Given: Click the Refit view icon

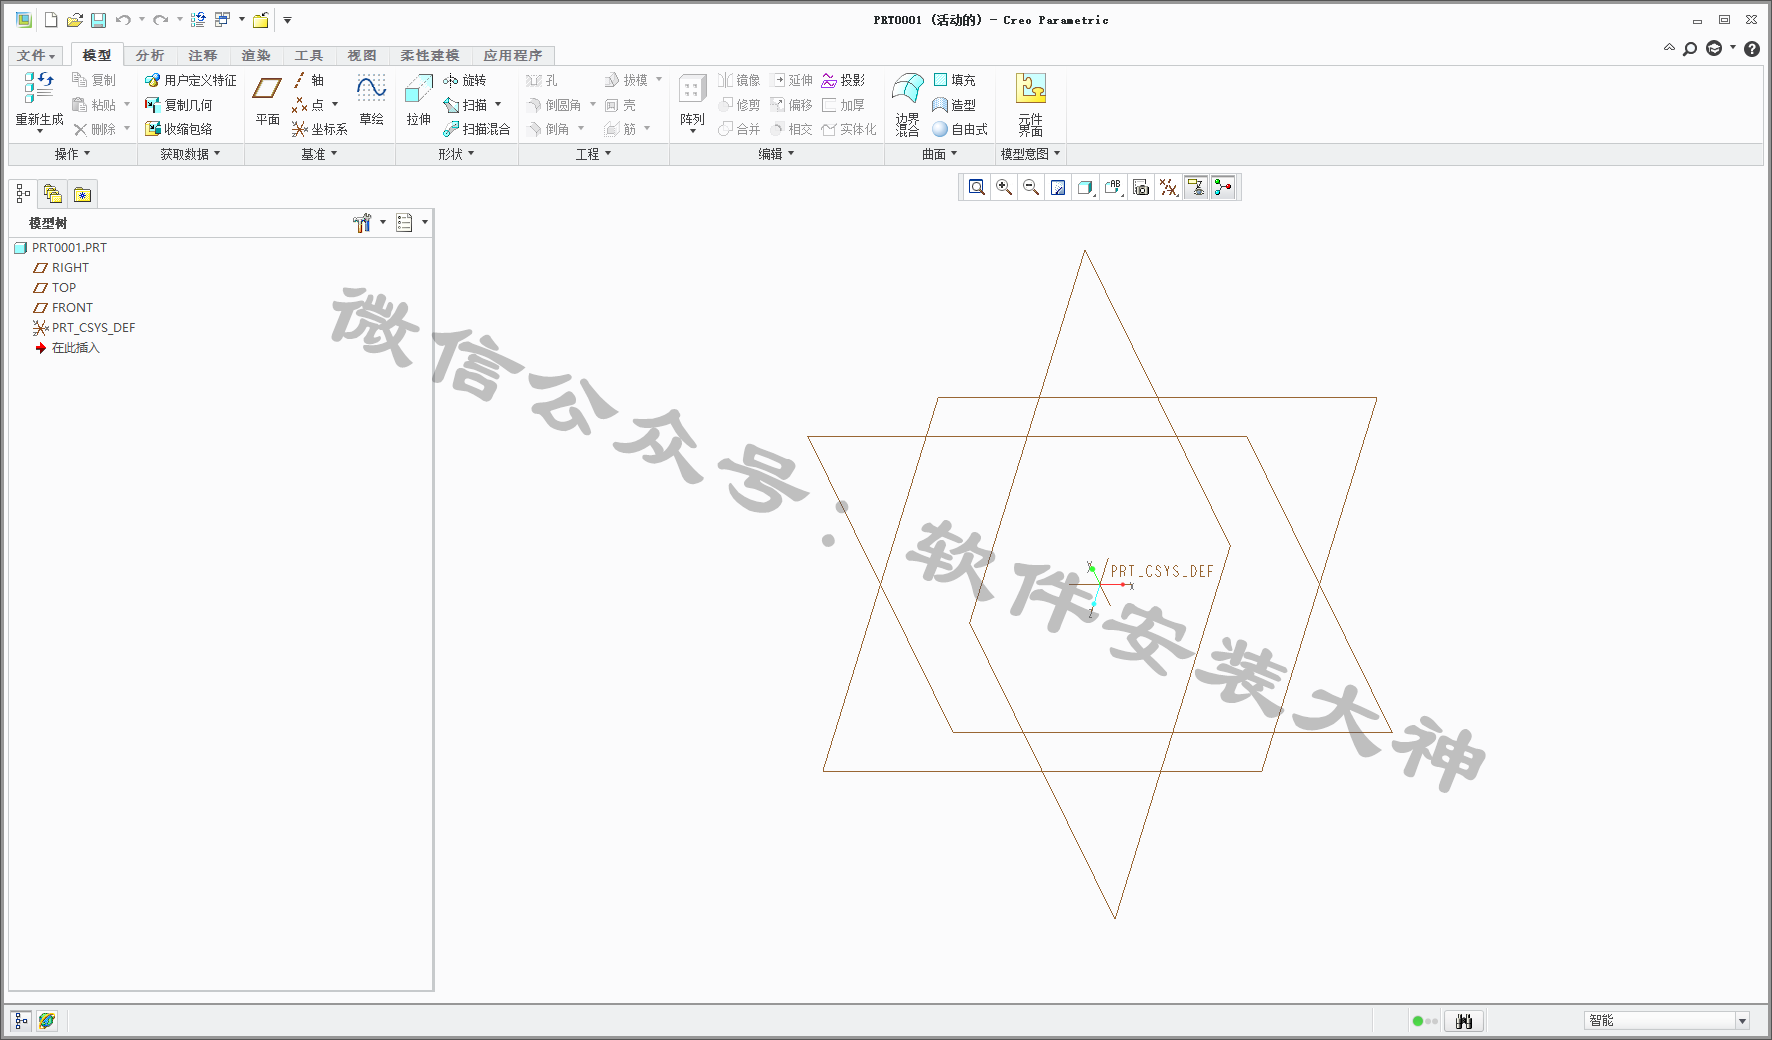Looking at the screenshot, I should 977,187.
